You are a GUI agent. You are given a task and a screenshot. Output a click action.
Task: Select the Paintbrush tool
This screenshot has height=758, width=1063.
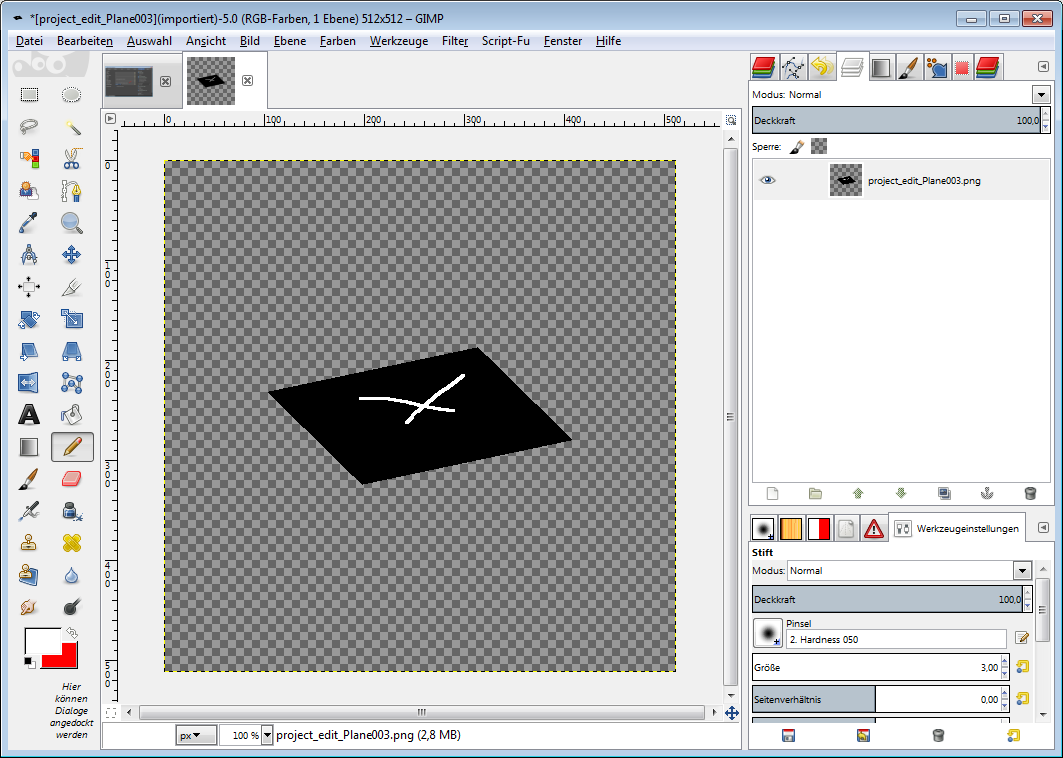[x=29, y=479]
